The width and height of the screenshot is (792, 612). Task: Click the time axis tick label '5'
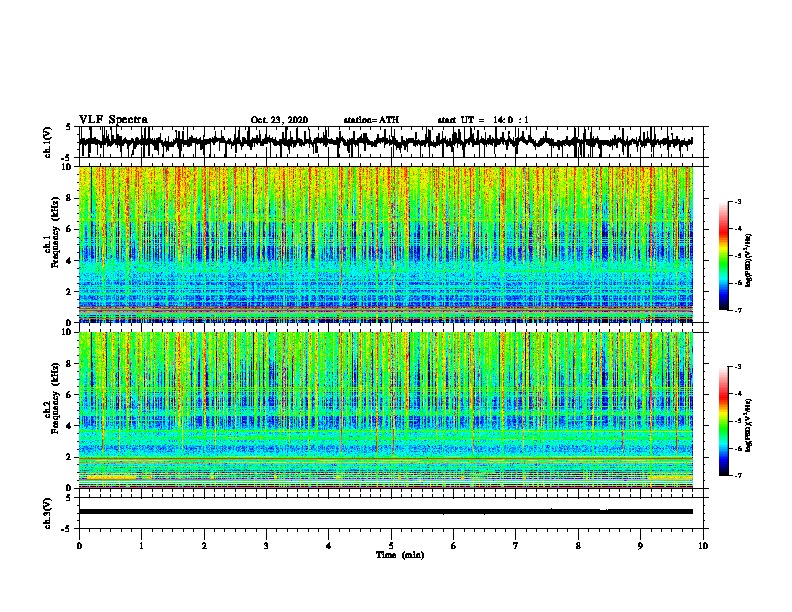coord(391,546)
